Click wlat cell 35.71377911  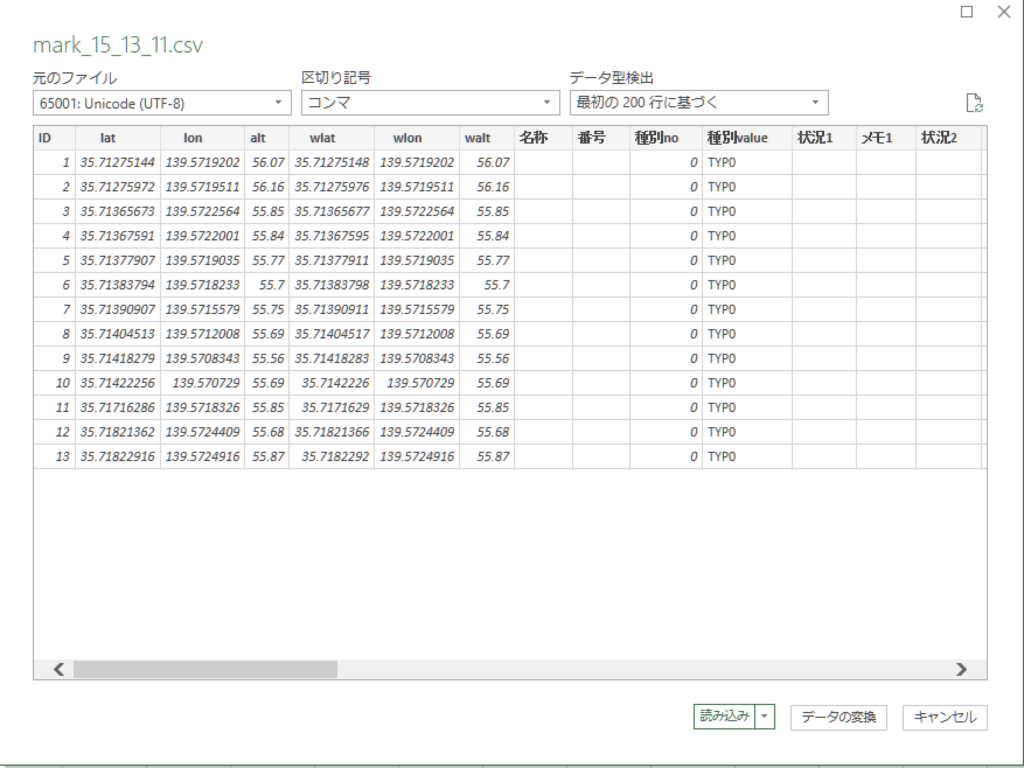(332, 260)
